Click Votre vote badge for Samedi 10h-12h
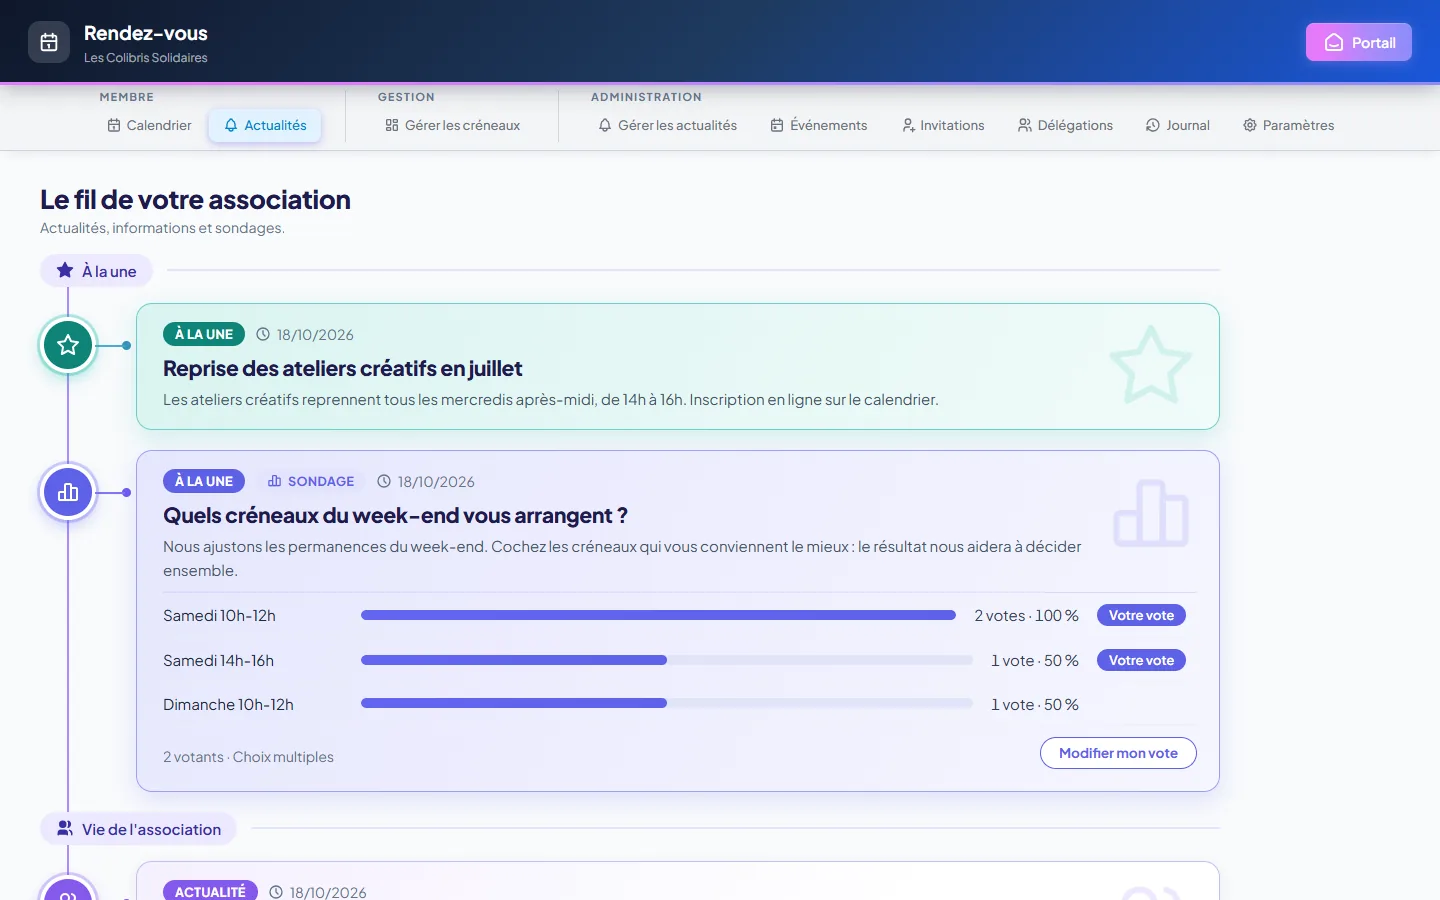 point(1141,615)
